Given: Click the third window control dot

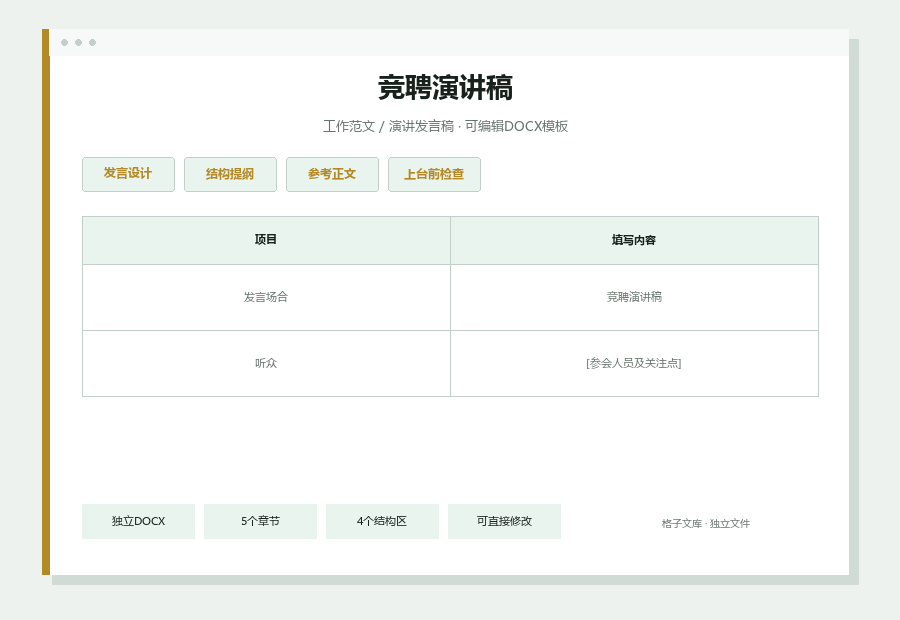Looking at the screenshot, I should (x=92, y=42).
